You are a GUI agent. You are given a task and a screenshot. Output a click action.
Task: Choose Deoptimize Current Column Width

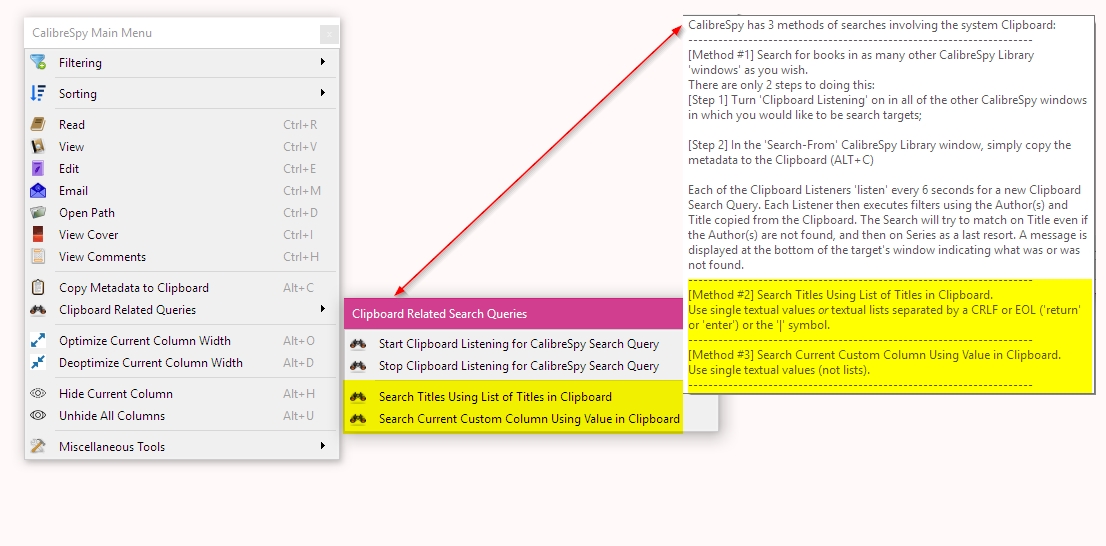tap(182, 362)
